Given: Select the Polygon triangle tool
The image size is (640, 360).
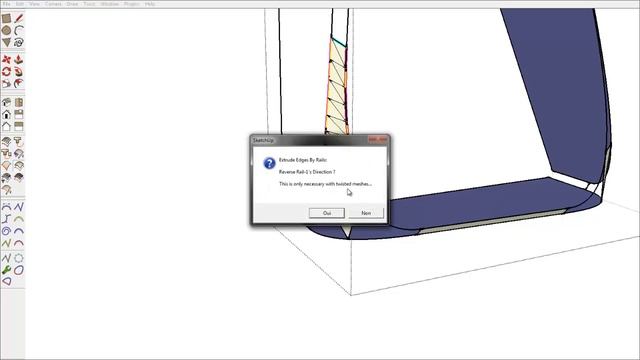Looking at the screenshot, I should (x=6, y=42).
